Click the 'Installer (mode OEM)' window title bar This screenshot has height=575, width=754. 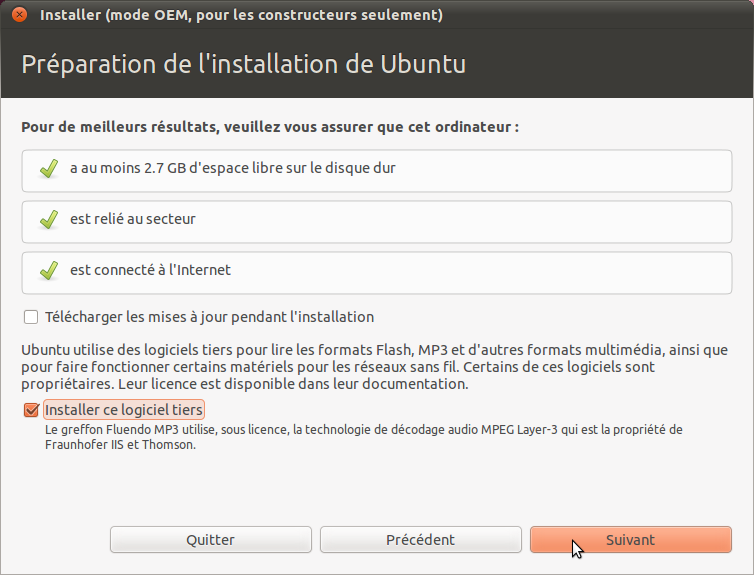[240, 15]
